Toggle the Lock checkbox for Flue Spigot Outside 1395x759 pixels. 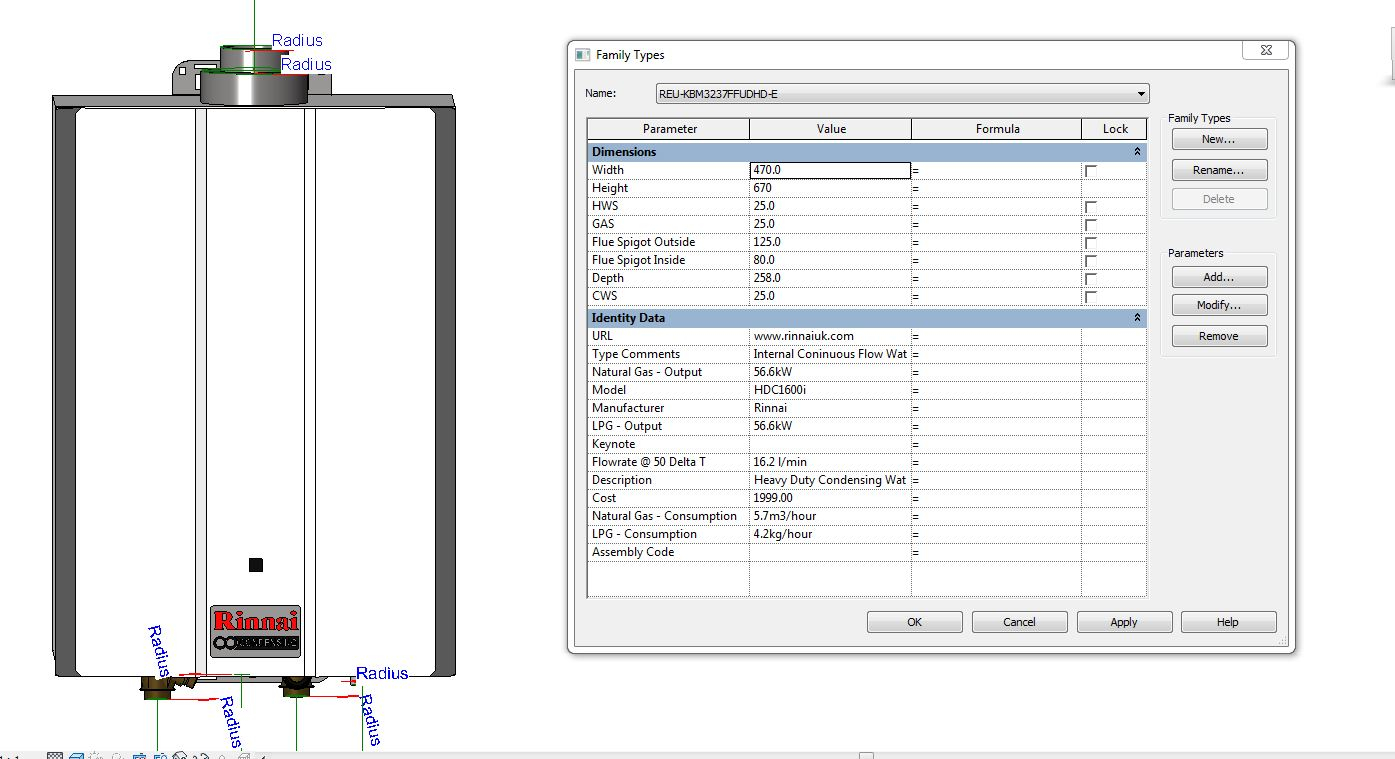click(1091, 243)
